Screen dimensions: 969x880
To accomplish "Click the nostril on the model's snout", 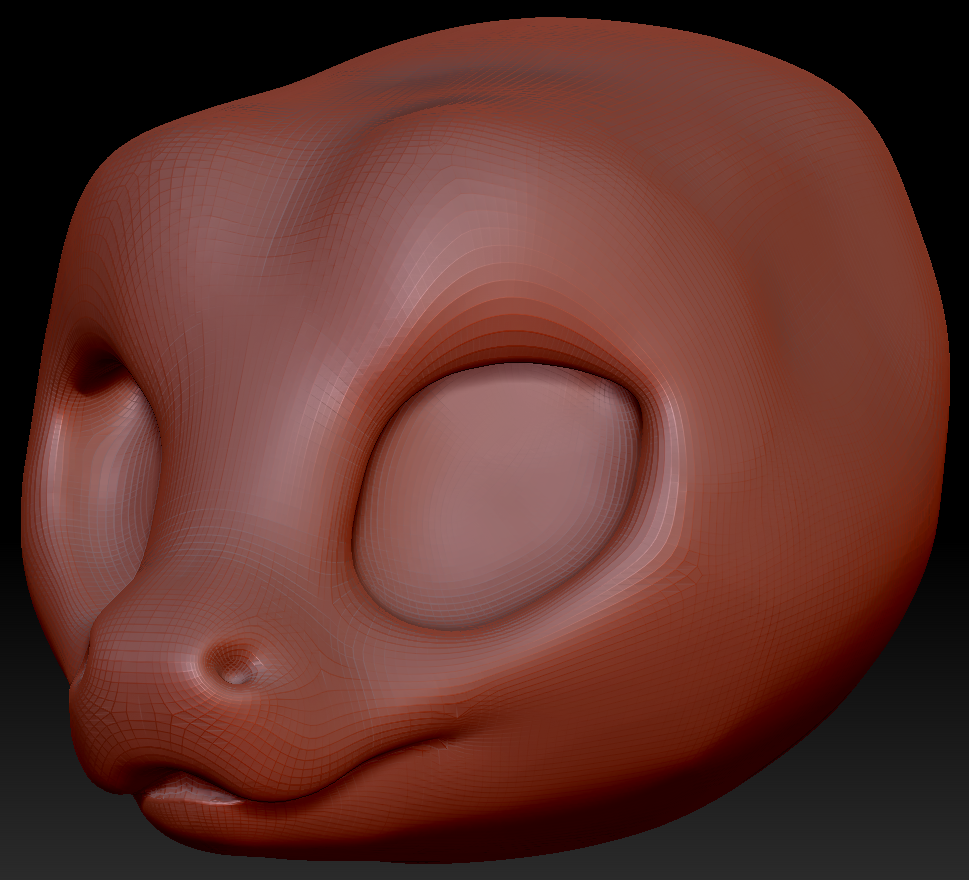I will click(235, 664).
